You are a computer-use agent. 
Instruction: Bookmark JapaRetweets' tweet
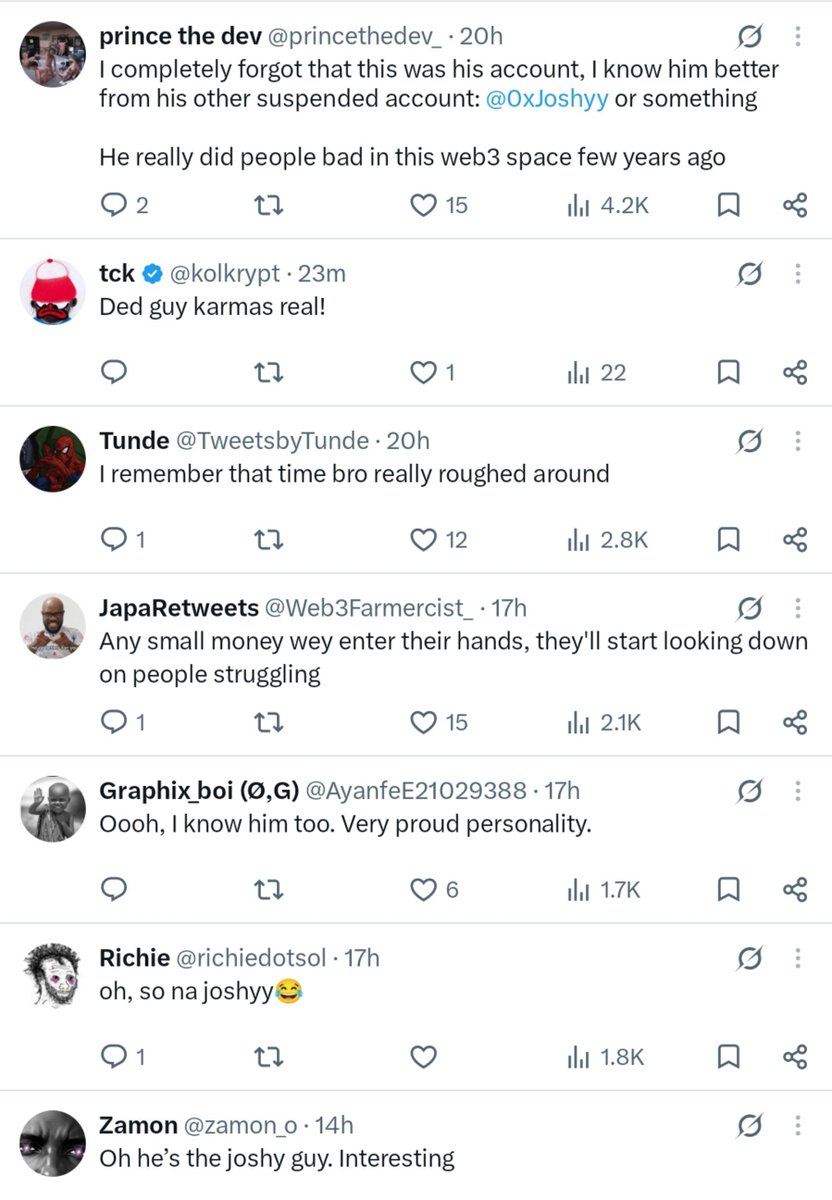point(729,722)
